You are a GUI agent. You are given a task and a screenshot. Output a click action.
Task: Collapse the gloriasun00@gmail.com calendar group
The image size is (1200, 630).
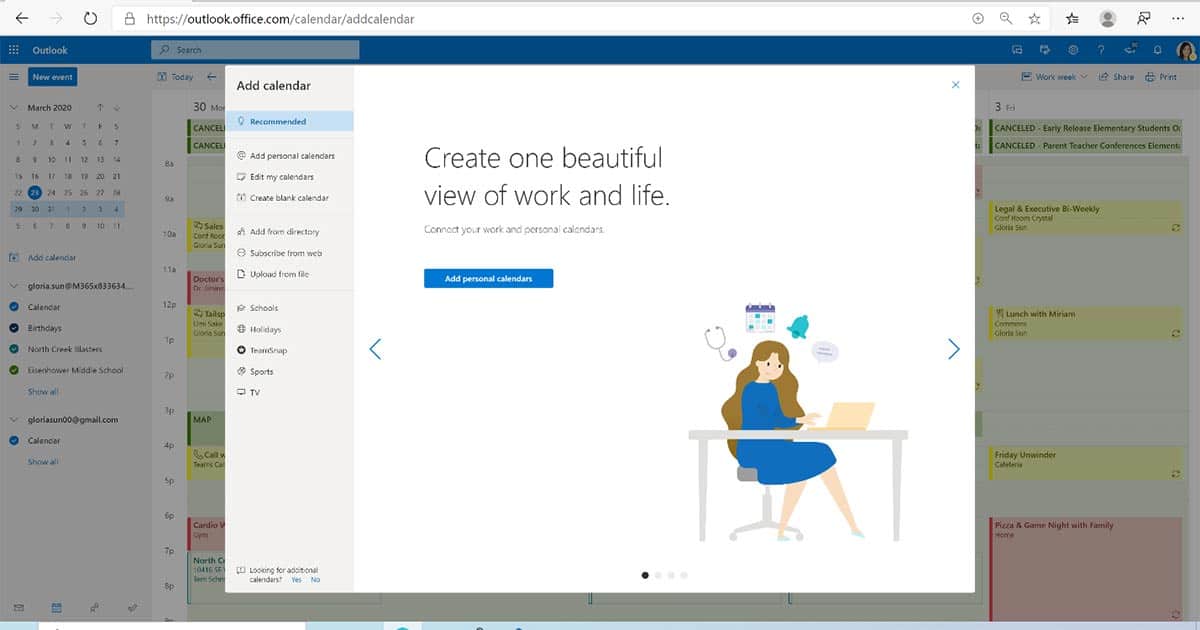coord(14,420)
